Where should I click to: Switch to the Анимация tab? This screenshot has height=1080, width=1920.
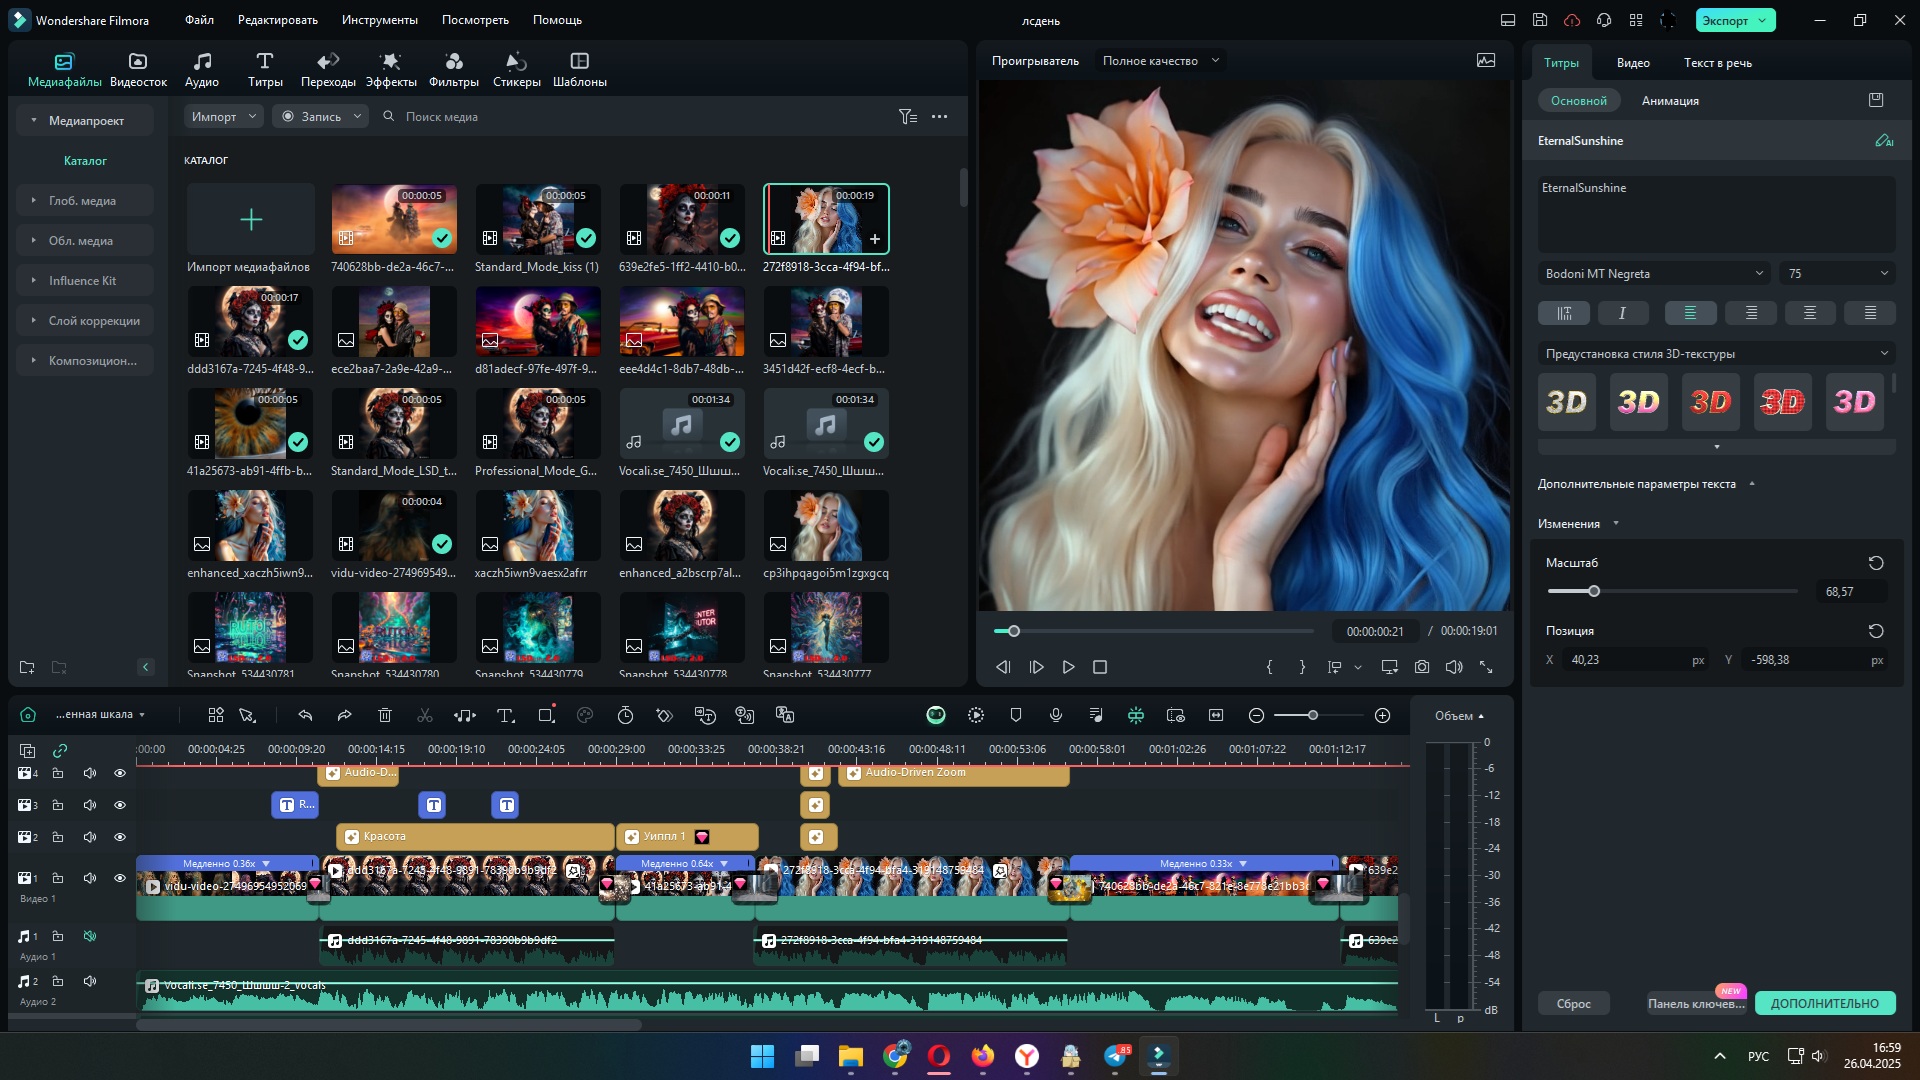[1669, 101]
